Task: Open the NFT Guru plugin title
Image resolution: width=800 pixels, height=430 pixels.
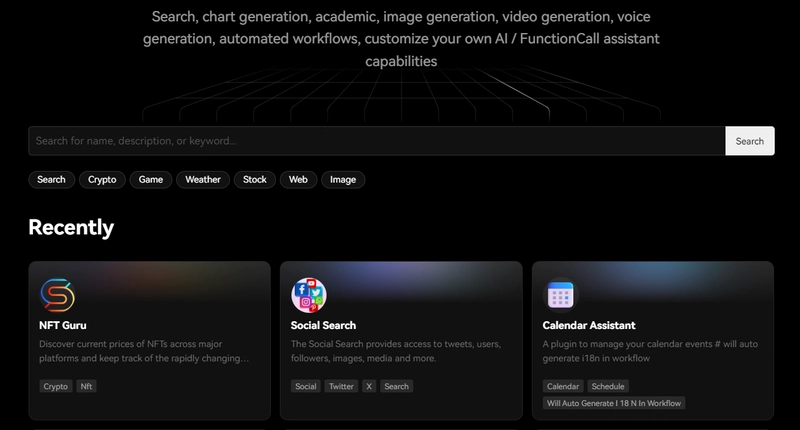Action: 64,325
